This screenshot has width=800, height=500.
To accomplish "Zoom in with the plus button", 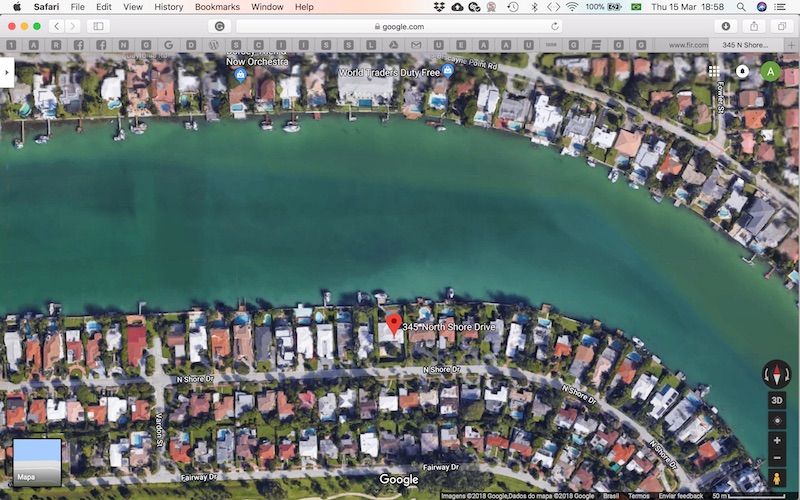I will (x=777, y=440).
